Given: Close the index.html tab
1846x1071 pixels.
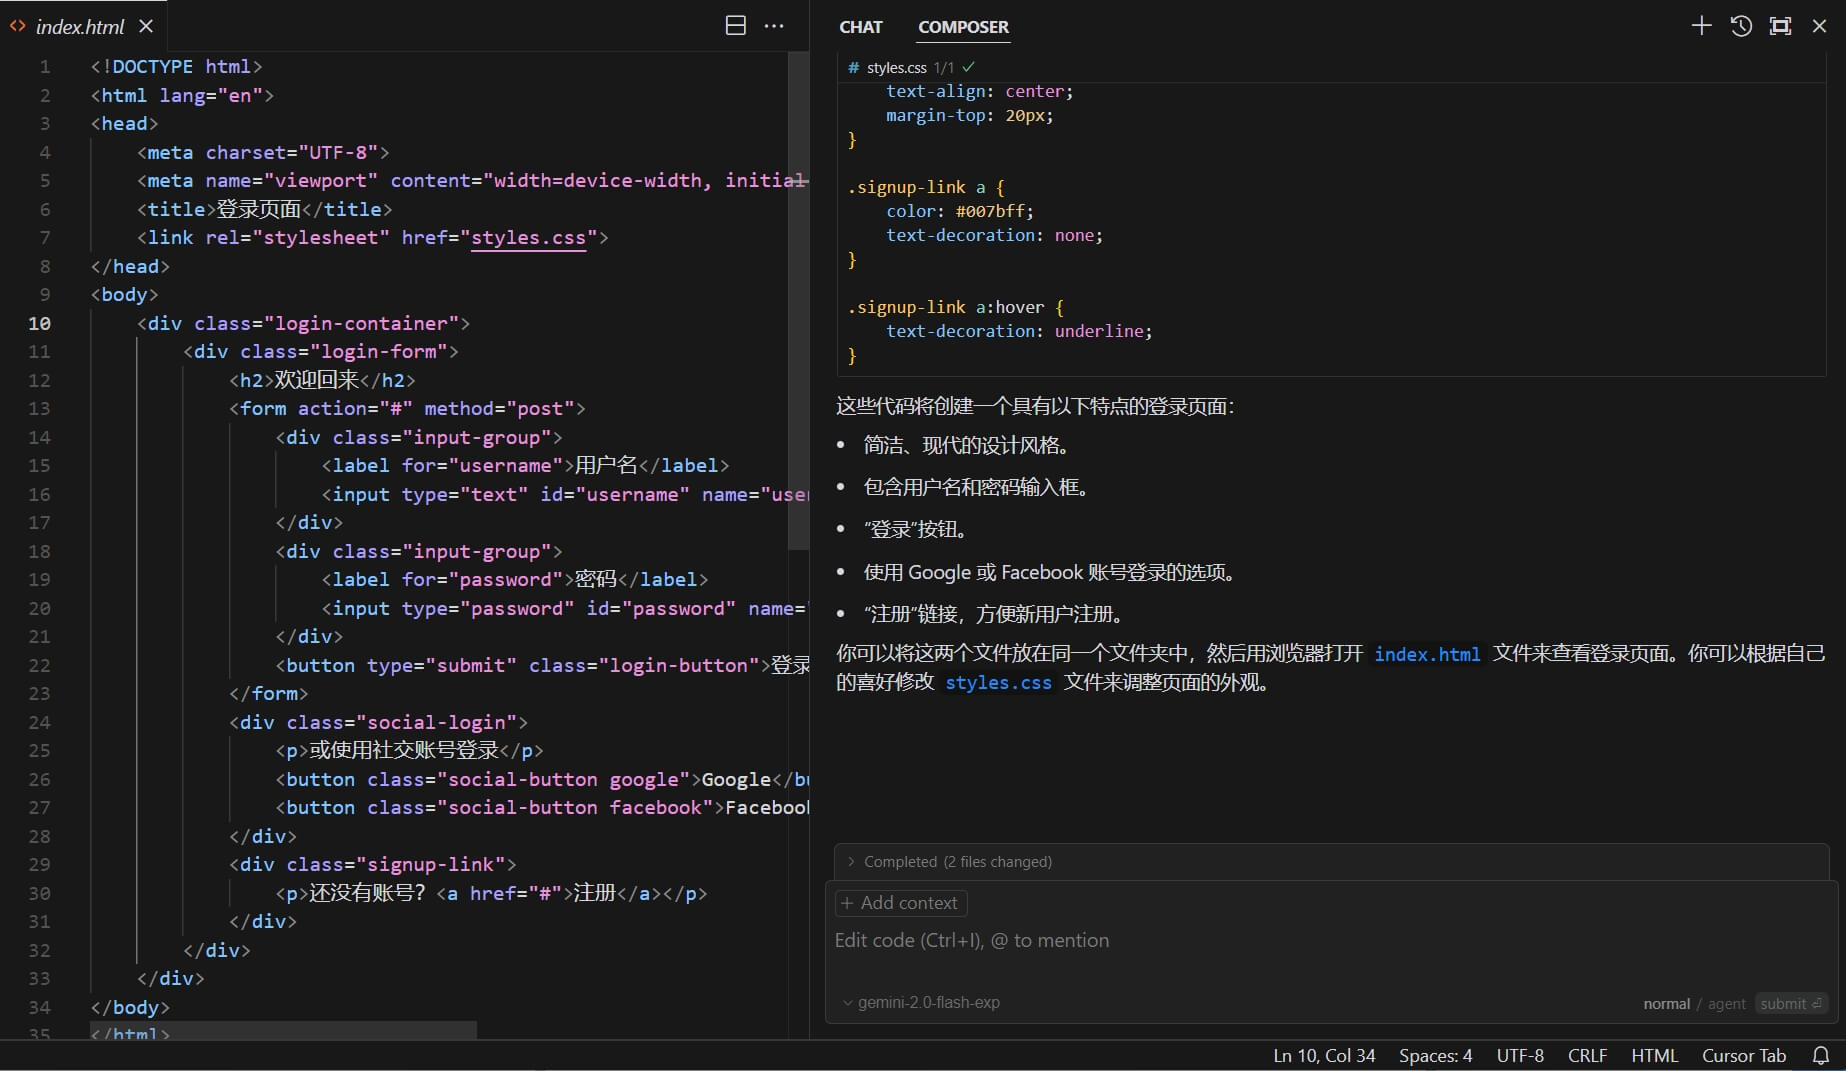Looking at the screenshot, I should [146, 26].
